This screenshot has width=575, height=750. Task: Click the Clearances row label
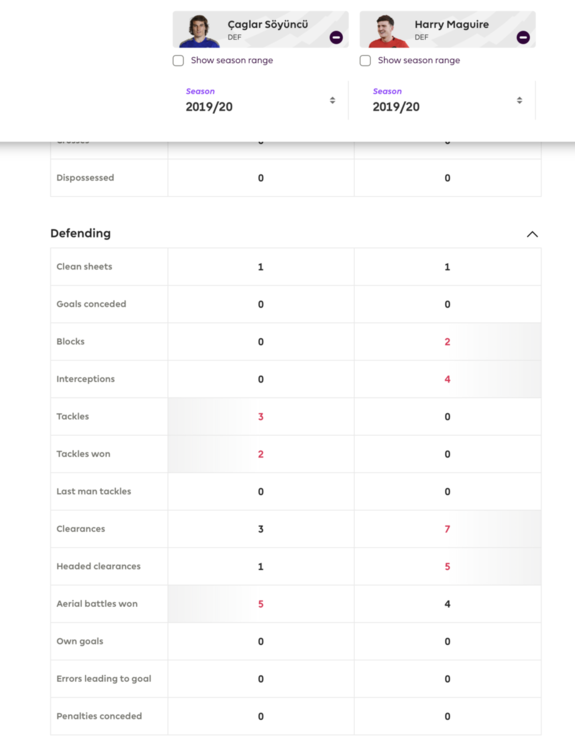tap(81, 529)
